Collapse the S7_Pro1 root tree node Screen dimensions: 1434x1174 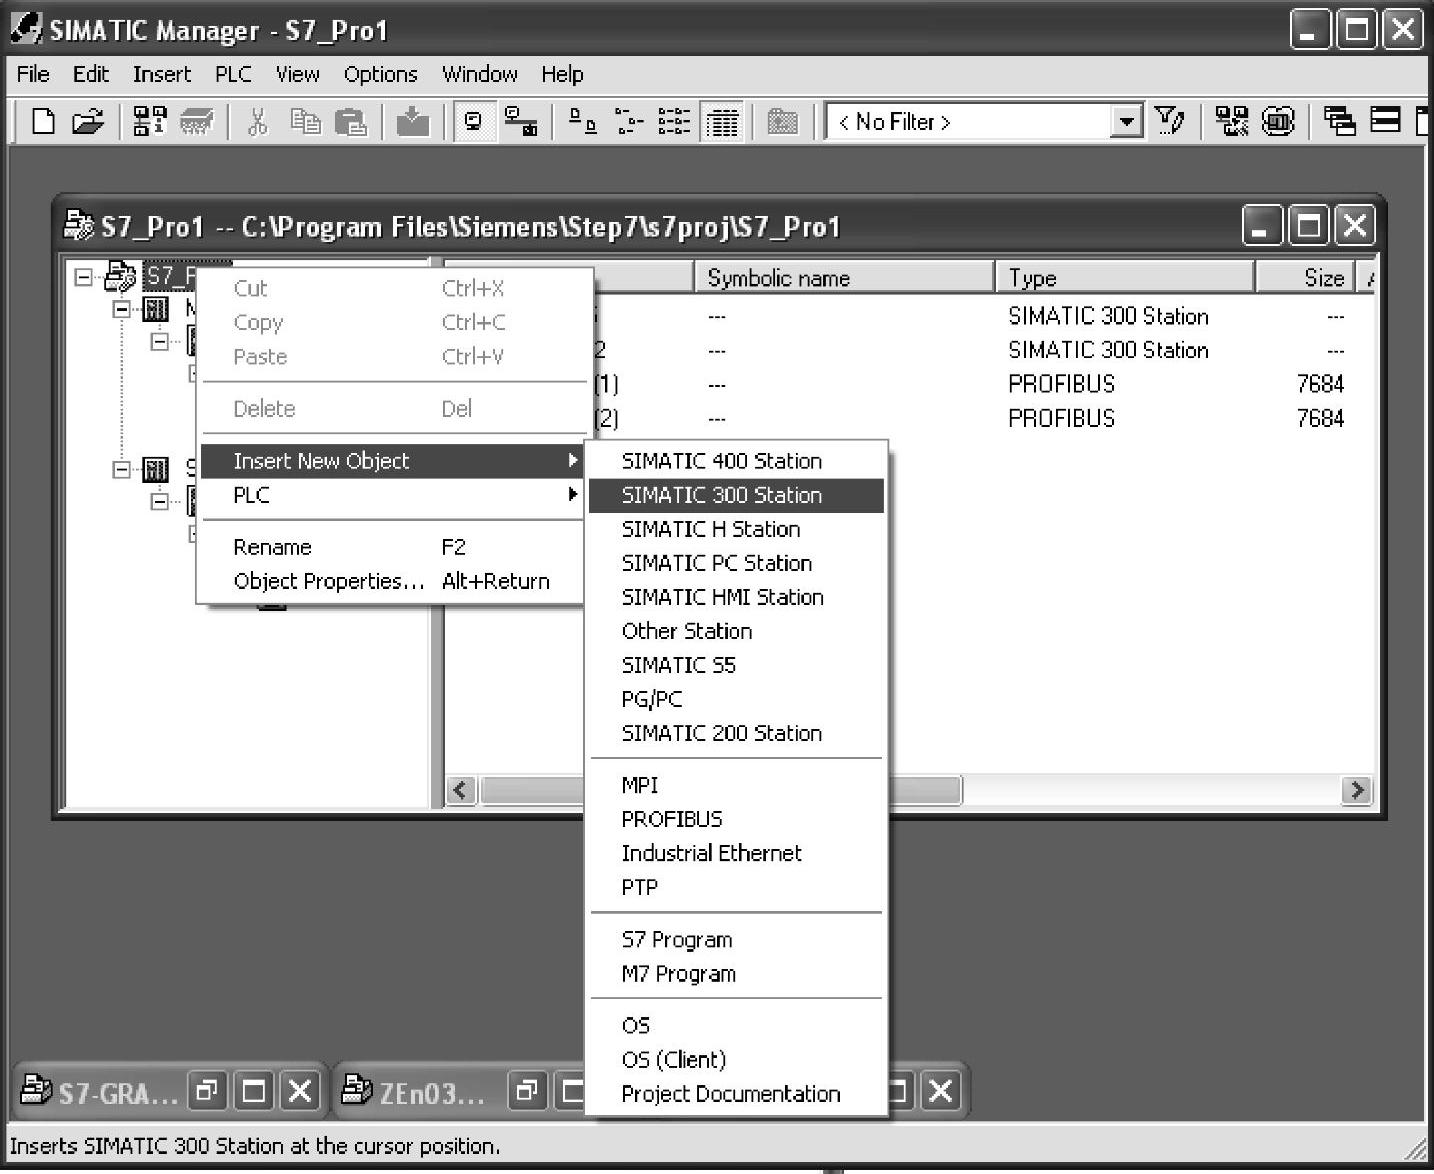click(84, 276)
